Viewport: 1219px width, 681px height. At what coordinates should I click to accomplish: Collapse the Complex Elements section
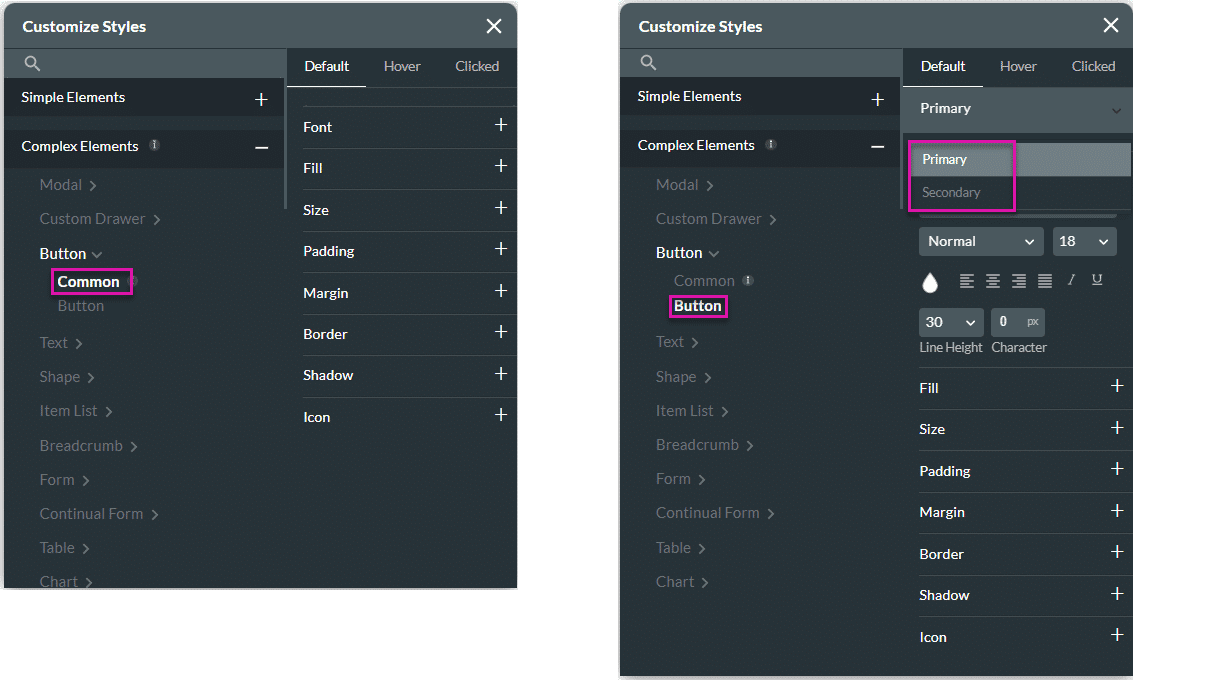877,146
